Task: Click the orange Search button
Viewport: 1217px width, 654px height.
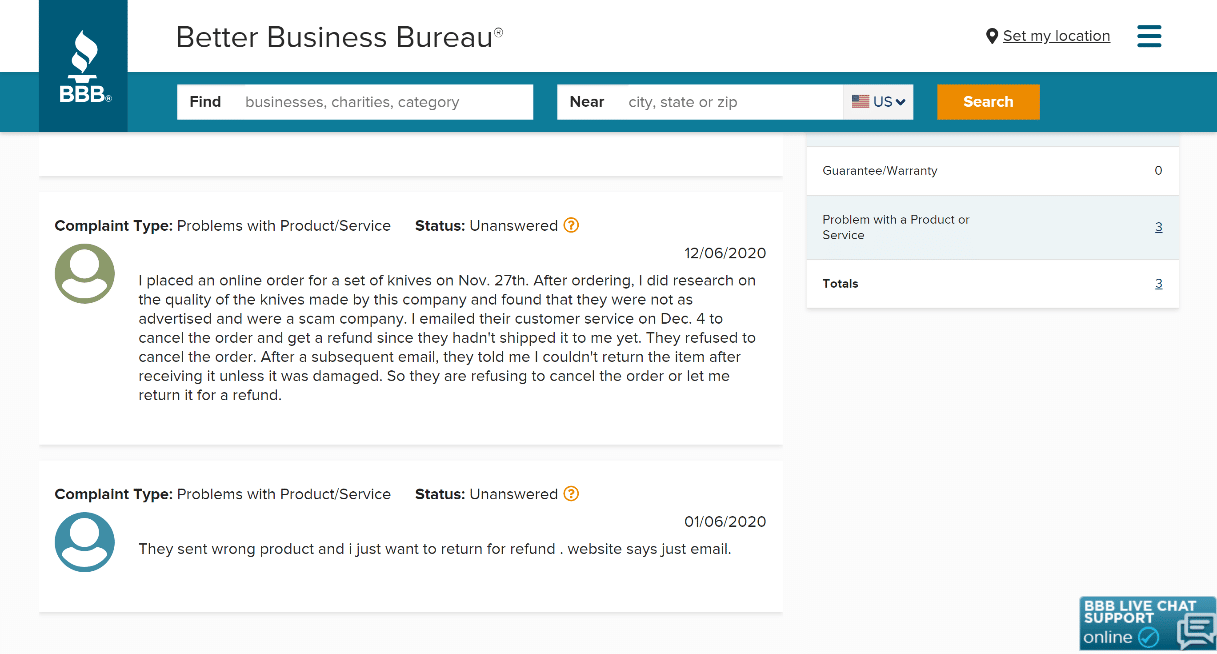Action: 988,102
